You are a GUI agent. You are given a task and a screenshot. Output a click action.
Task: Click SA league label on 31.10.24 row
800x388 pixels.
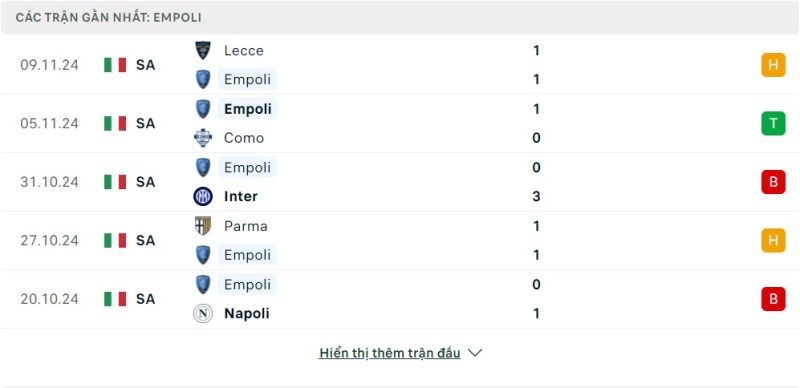tap(145, 182)
